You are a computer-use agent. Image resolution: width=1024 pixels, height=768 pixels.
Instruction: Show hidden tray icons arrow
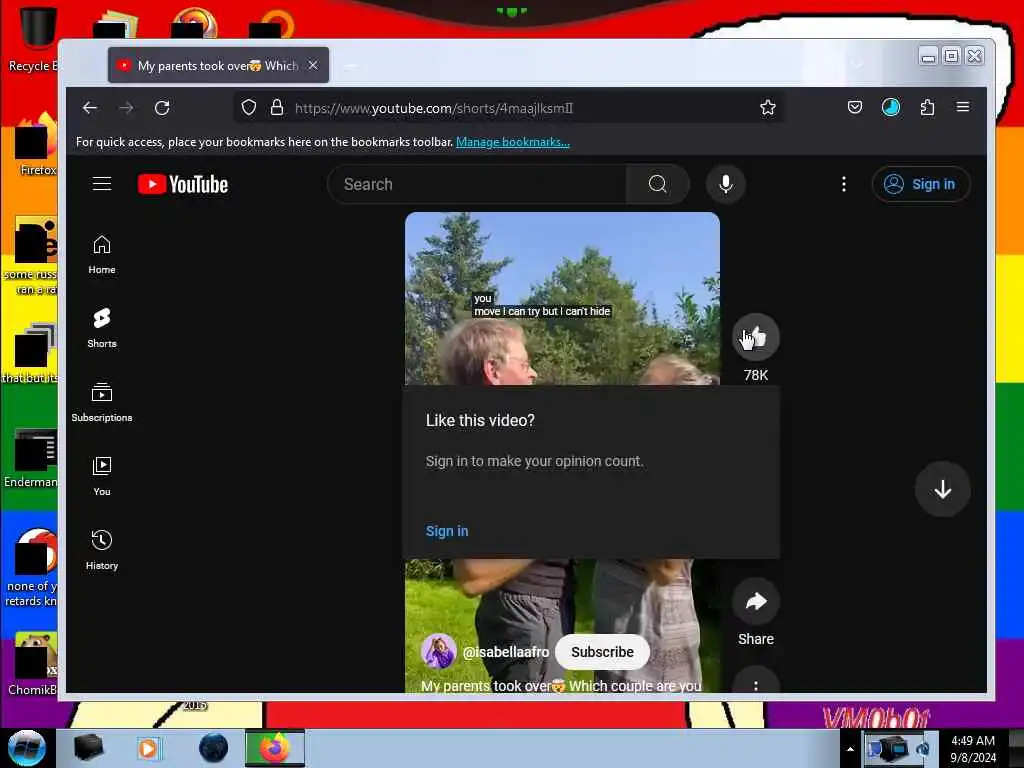coord(850,749)
